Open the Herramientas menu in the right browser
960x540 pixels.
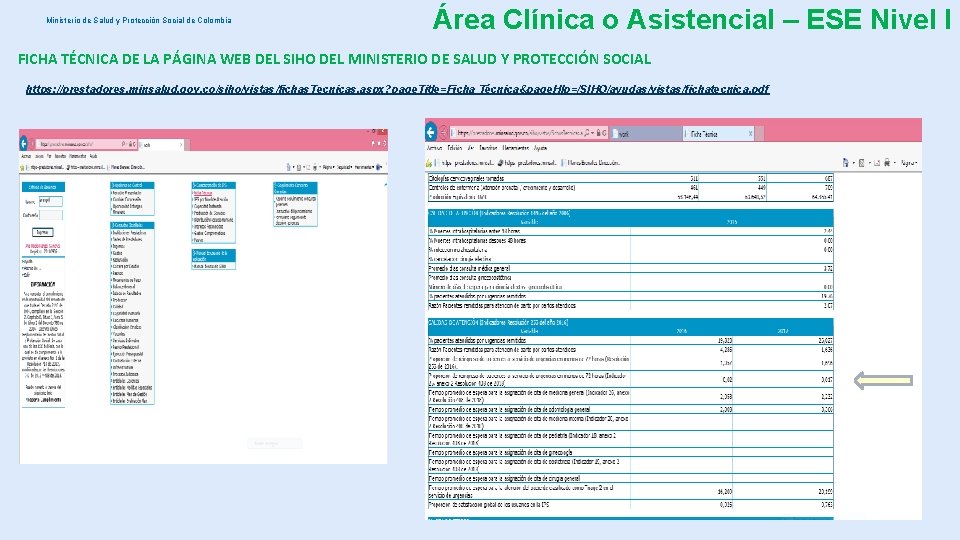516,148
